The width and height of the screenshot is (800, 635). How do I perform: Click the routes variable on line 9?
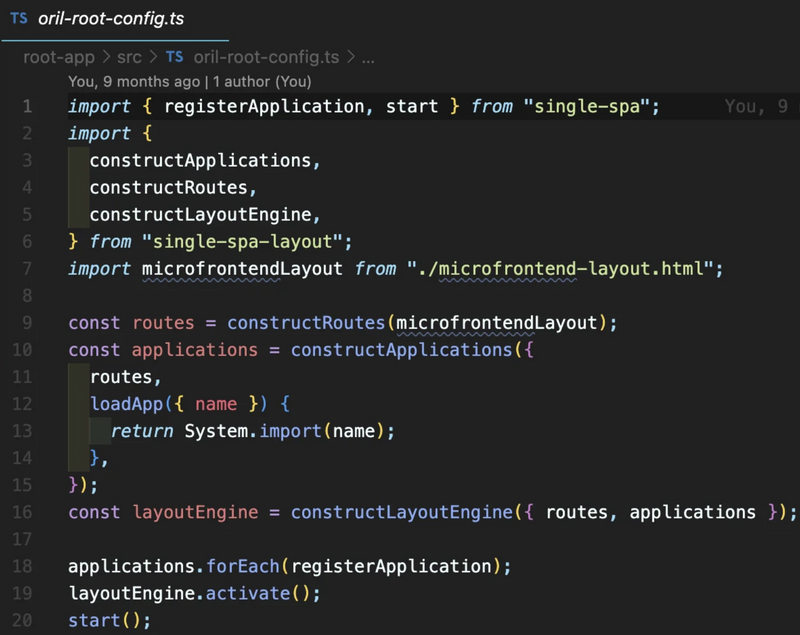coord(163,323)
